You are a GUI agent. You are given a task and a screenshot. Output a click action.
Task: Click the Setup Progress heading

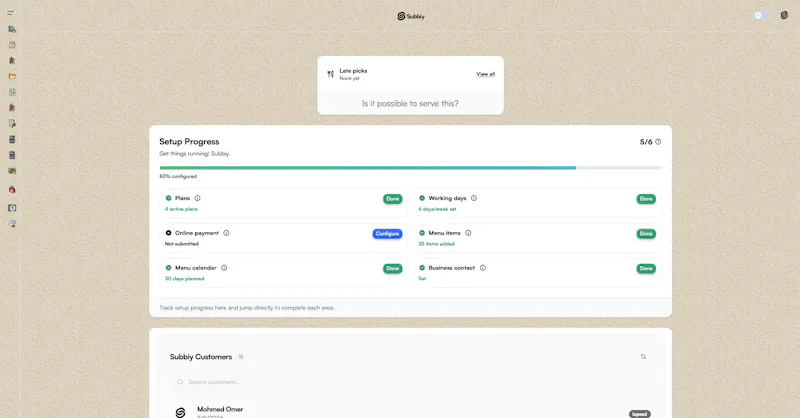(x=189, y=142)
